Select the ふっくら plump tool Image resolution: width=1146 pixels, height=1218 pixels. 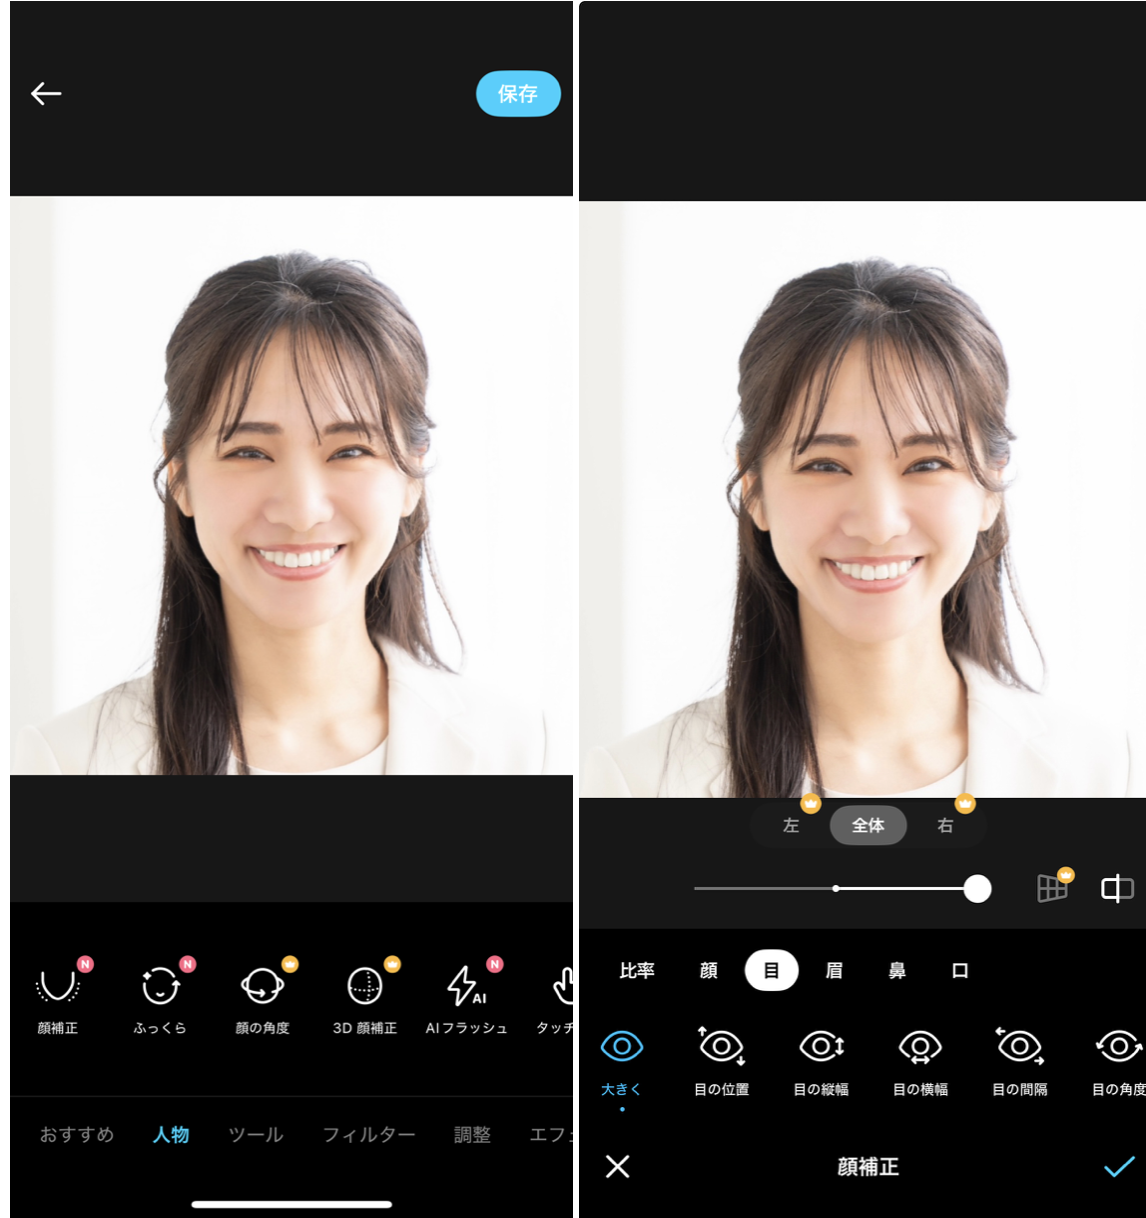[160, 996]
